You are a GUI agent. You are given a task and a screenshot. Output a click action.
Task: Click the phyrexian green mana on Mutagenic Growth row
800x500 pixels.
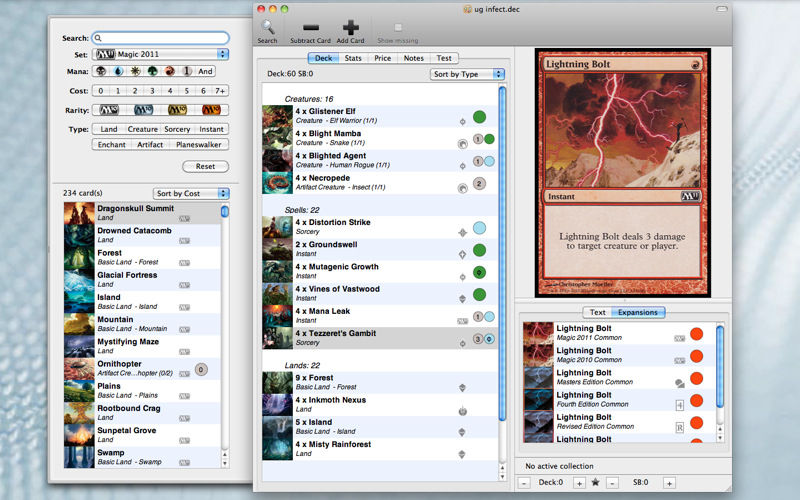coord(479,272)
